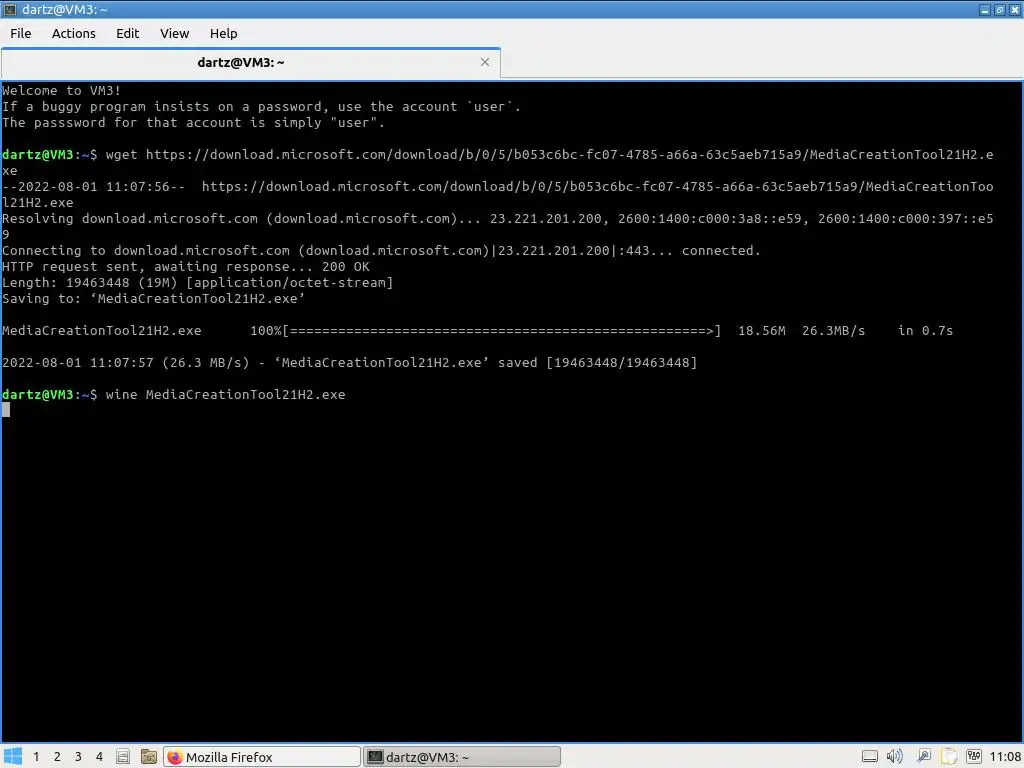Close the terminal window
The image size is (1024, 768).
point(1015,9)
